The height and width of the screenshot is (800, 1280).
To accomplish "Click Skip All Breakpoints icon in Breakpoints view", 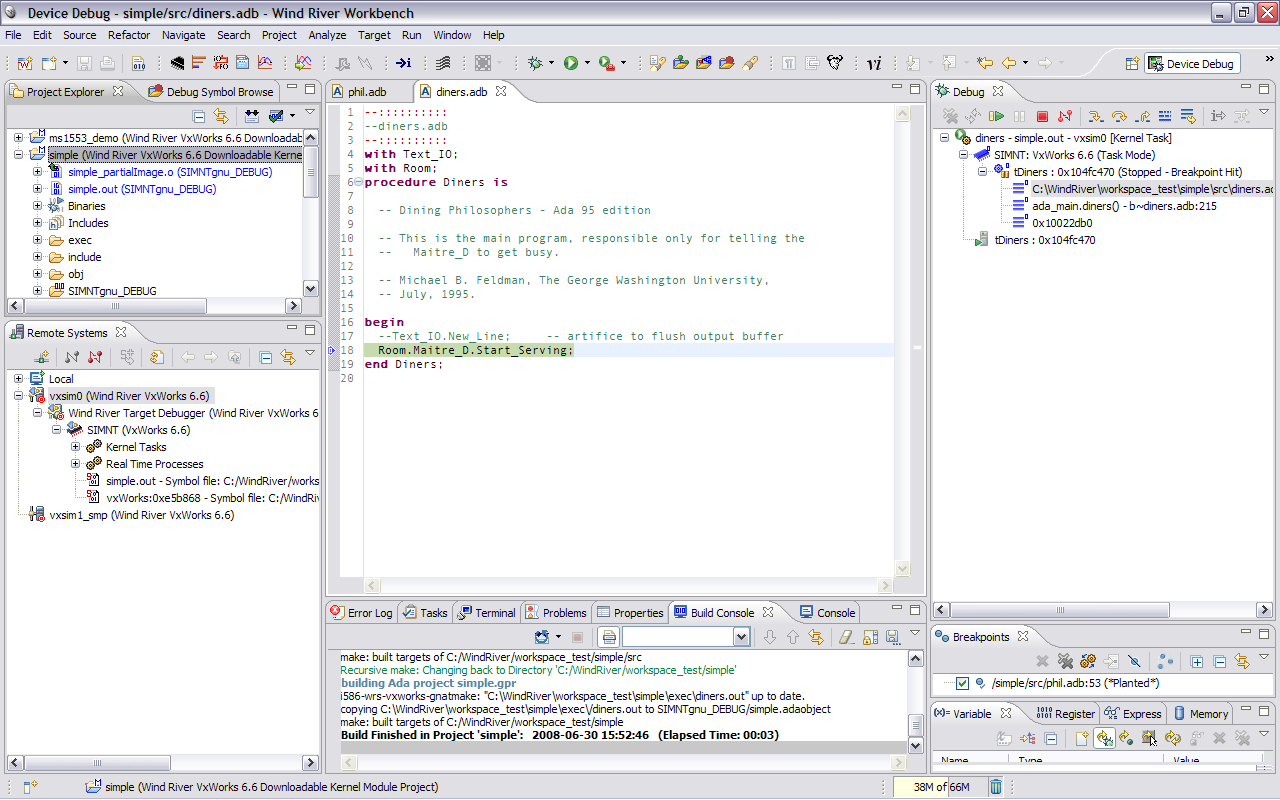I will 1134,661.
